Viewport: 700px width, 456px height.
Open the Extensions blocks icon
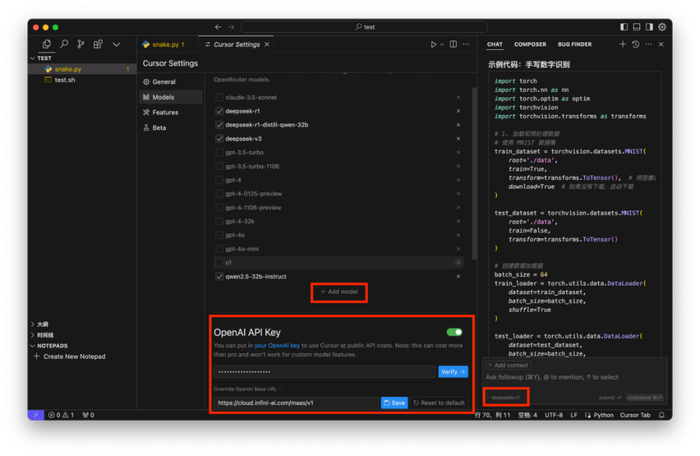click(98, 44)
